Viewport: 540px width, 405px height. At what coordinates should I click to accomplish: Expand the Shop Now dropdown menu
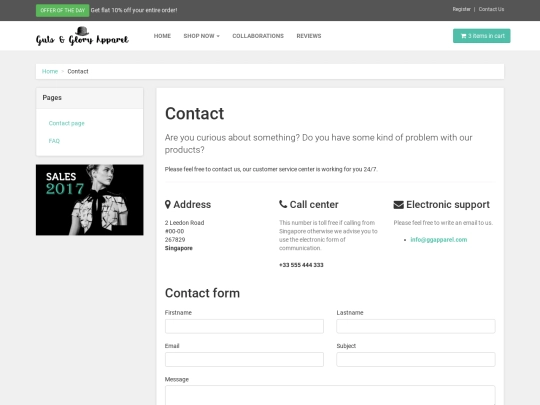pos(201,36)
